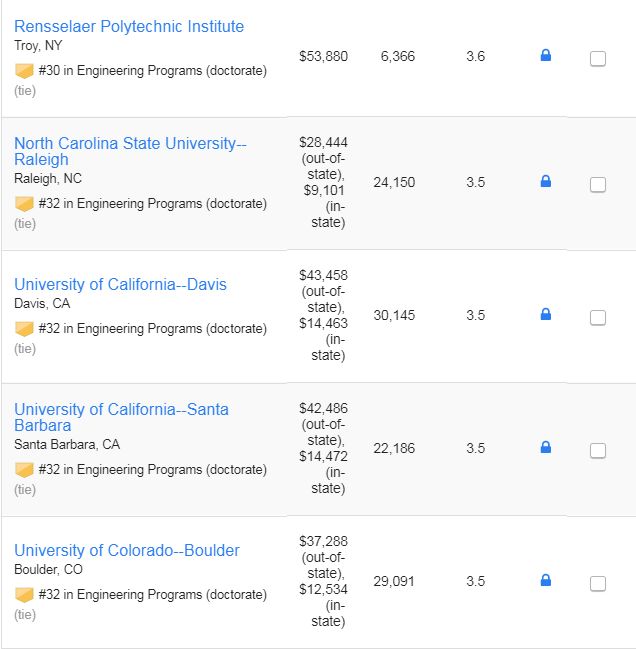Visit University of California--Davis page

(120, 284)
